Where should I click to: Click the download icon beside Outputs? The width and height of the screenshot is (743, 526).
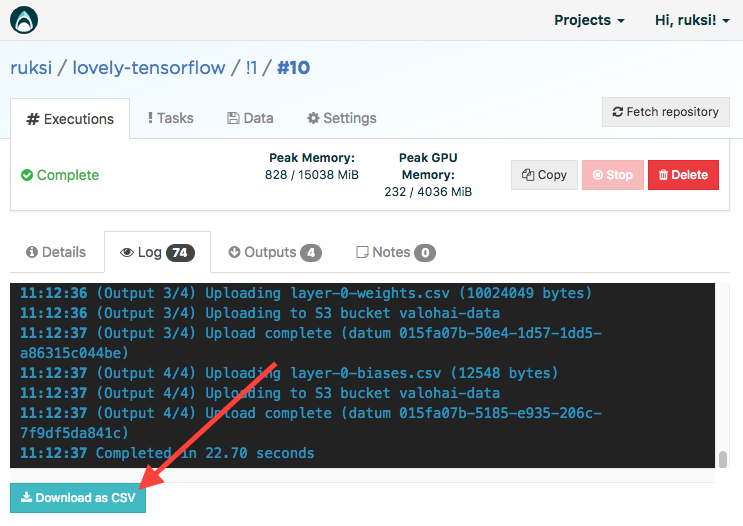click(234, 252)
